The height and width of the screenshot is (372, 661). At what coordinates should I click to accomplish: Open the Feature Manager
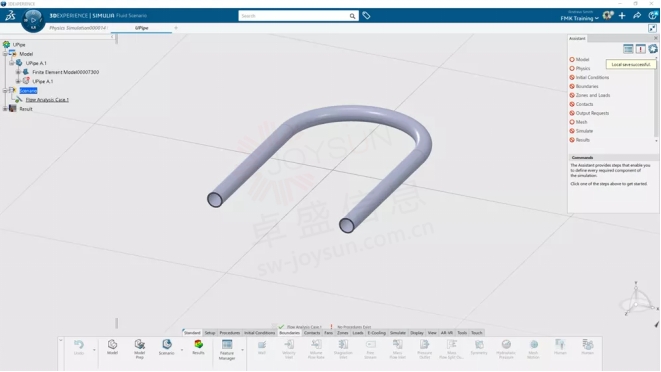pyautogui.click(x=227, y=350)
